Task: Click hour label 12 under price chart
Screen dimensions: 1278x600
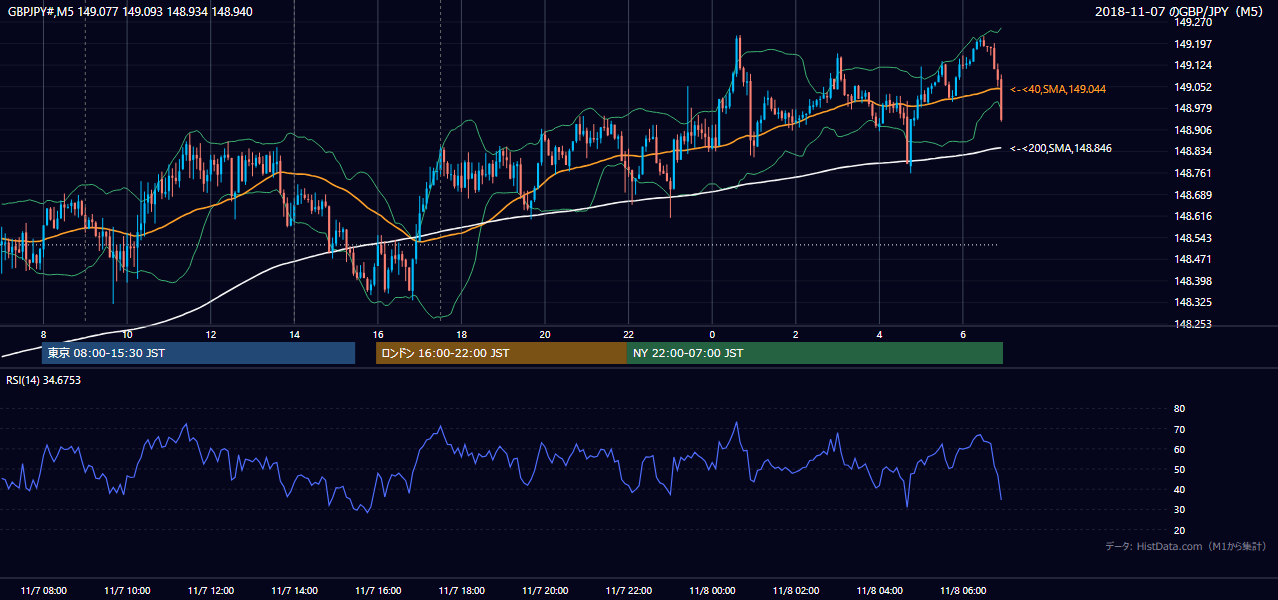Action: [210, 334]
